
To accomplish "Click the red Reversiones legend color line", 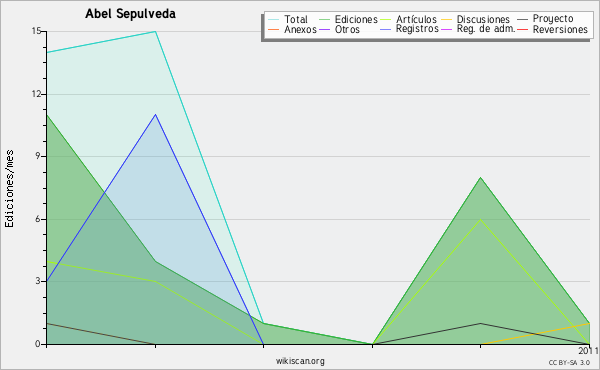I will point(522,29).
